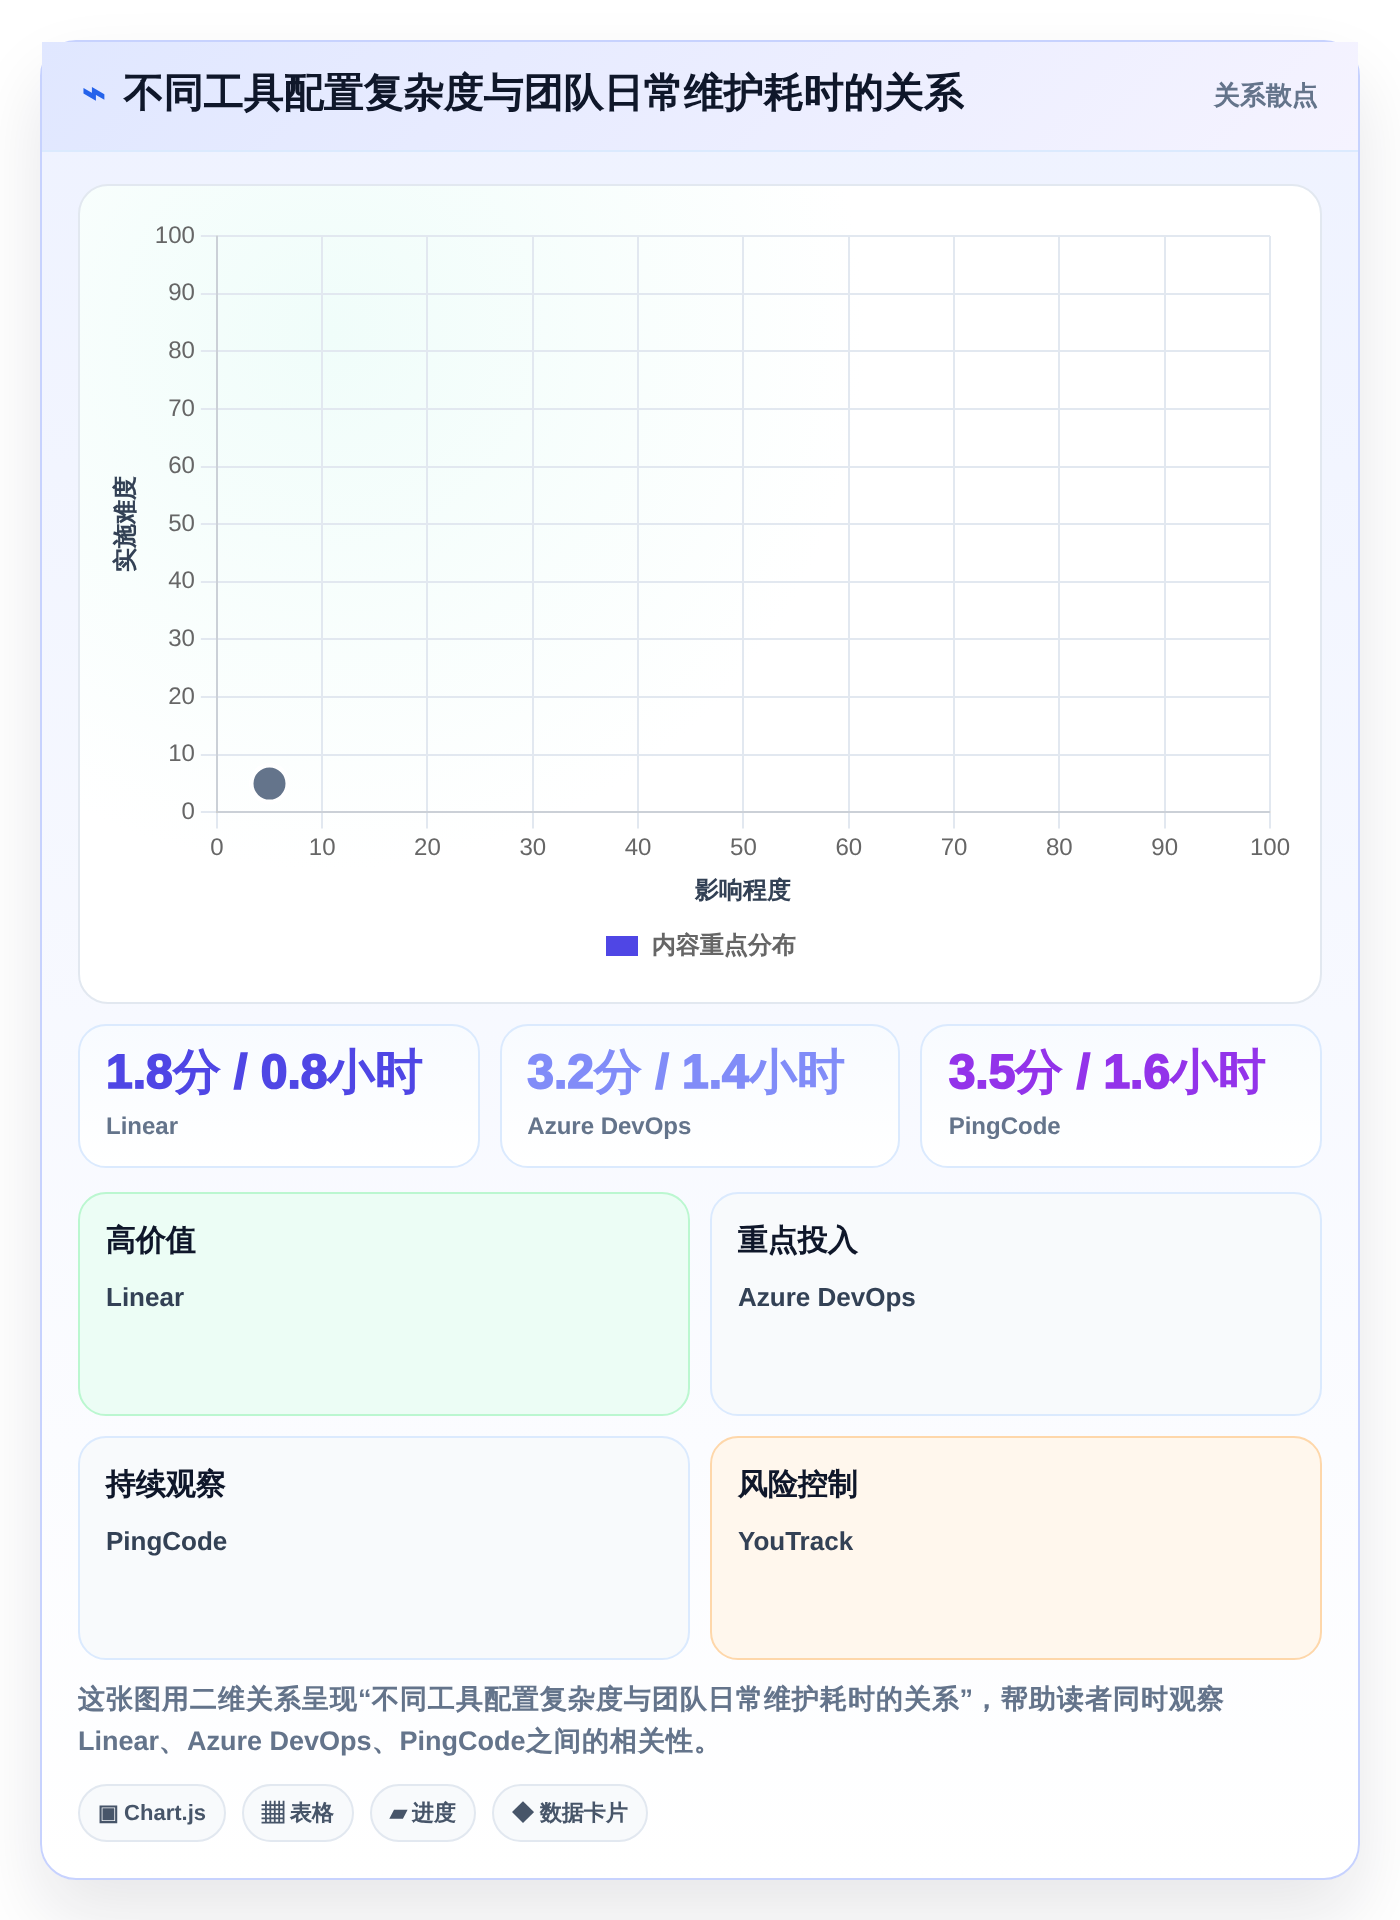This screenshot has width=1400, height=1920.
Task: Click the 关系散点 label in the header
Action: point(1265,96)
